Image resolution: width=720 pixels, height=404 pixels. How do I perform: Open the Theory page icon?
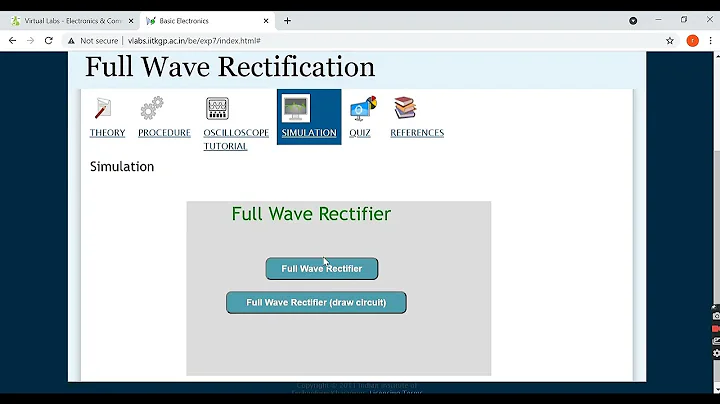103,108
